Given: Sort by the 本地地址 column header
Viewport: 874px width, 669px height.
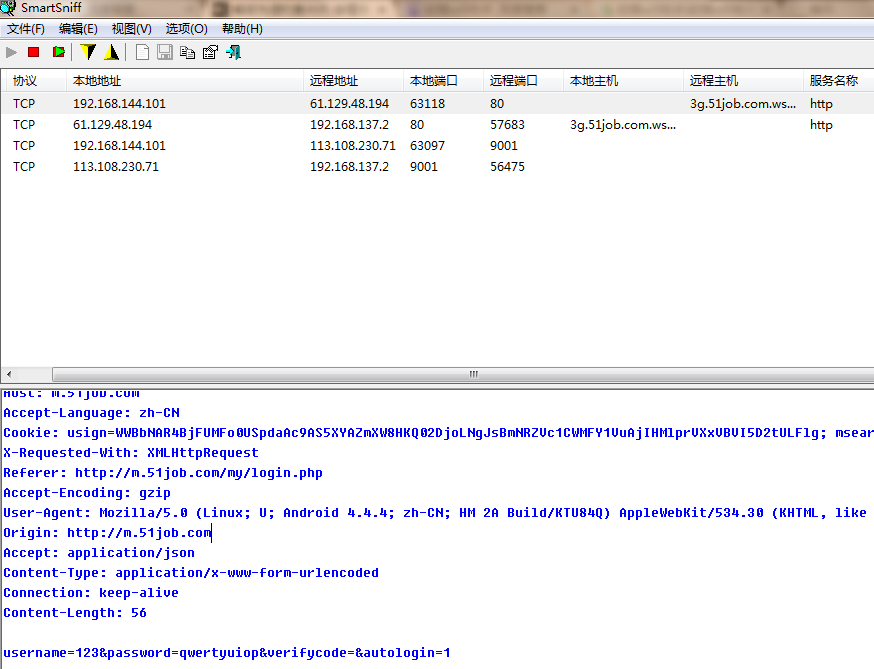Looking at the screenshot, I should [97, 81].
